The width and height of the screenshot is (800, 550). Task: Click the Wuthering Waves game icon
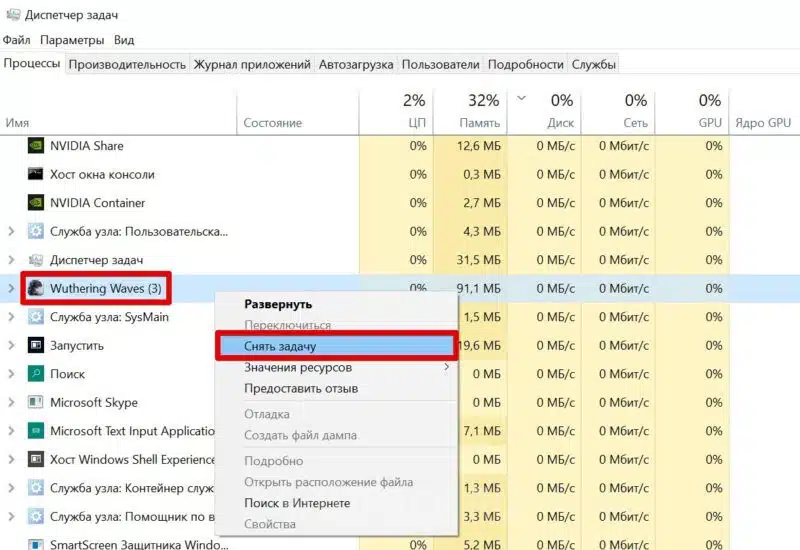pyautogui.click(x=37, y=289)
